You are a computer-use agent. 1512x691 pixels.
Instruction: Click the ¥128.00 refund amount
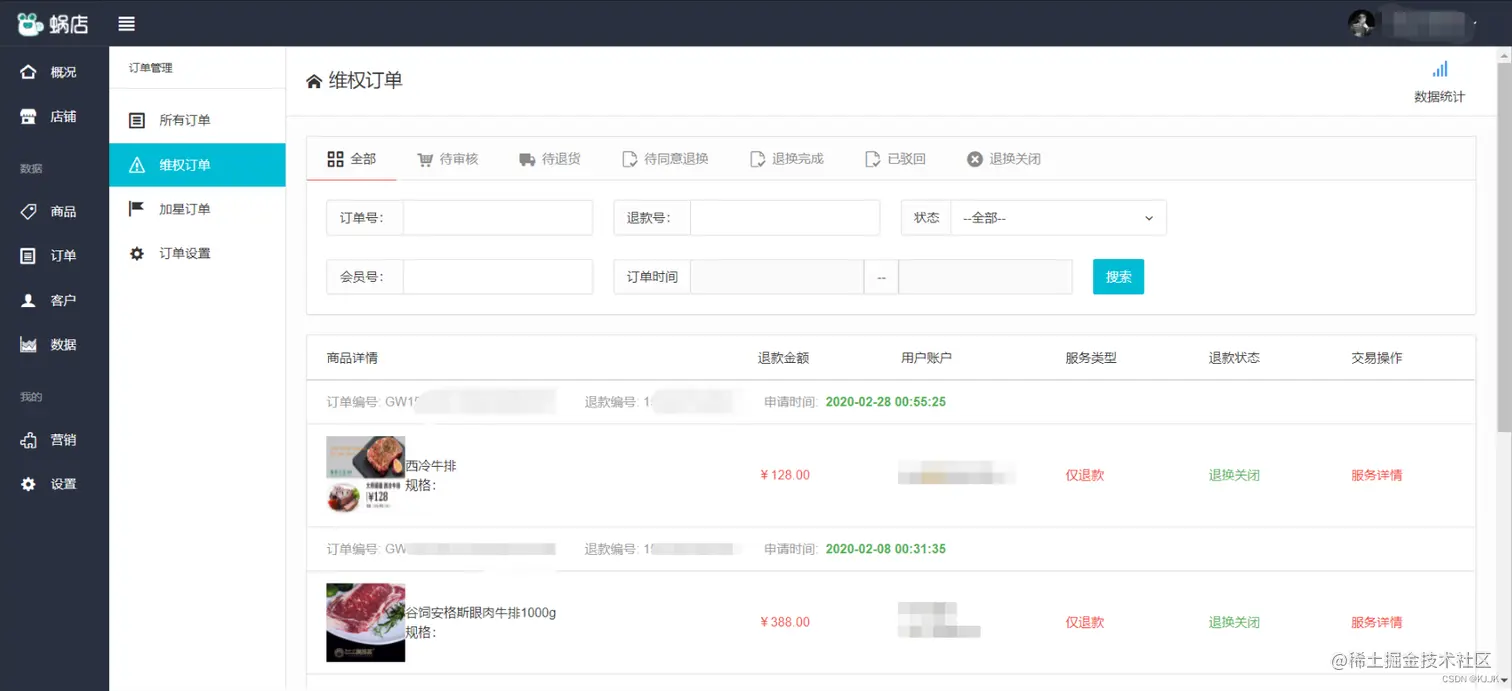click(785, 475)
